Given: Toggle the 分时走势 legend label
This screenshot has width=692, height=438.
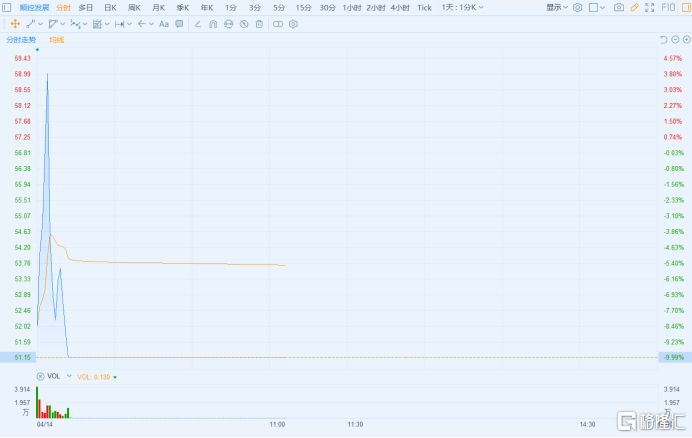Looking at the screenshot, I should [21, 40].
